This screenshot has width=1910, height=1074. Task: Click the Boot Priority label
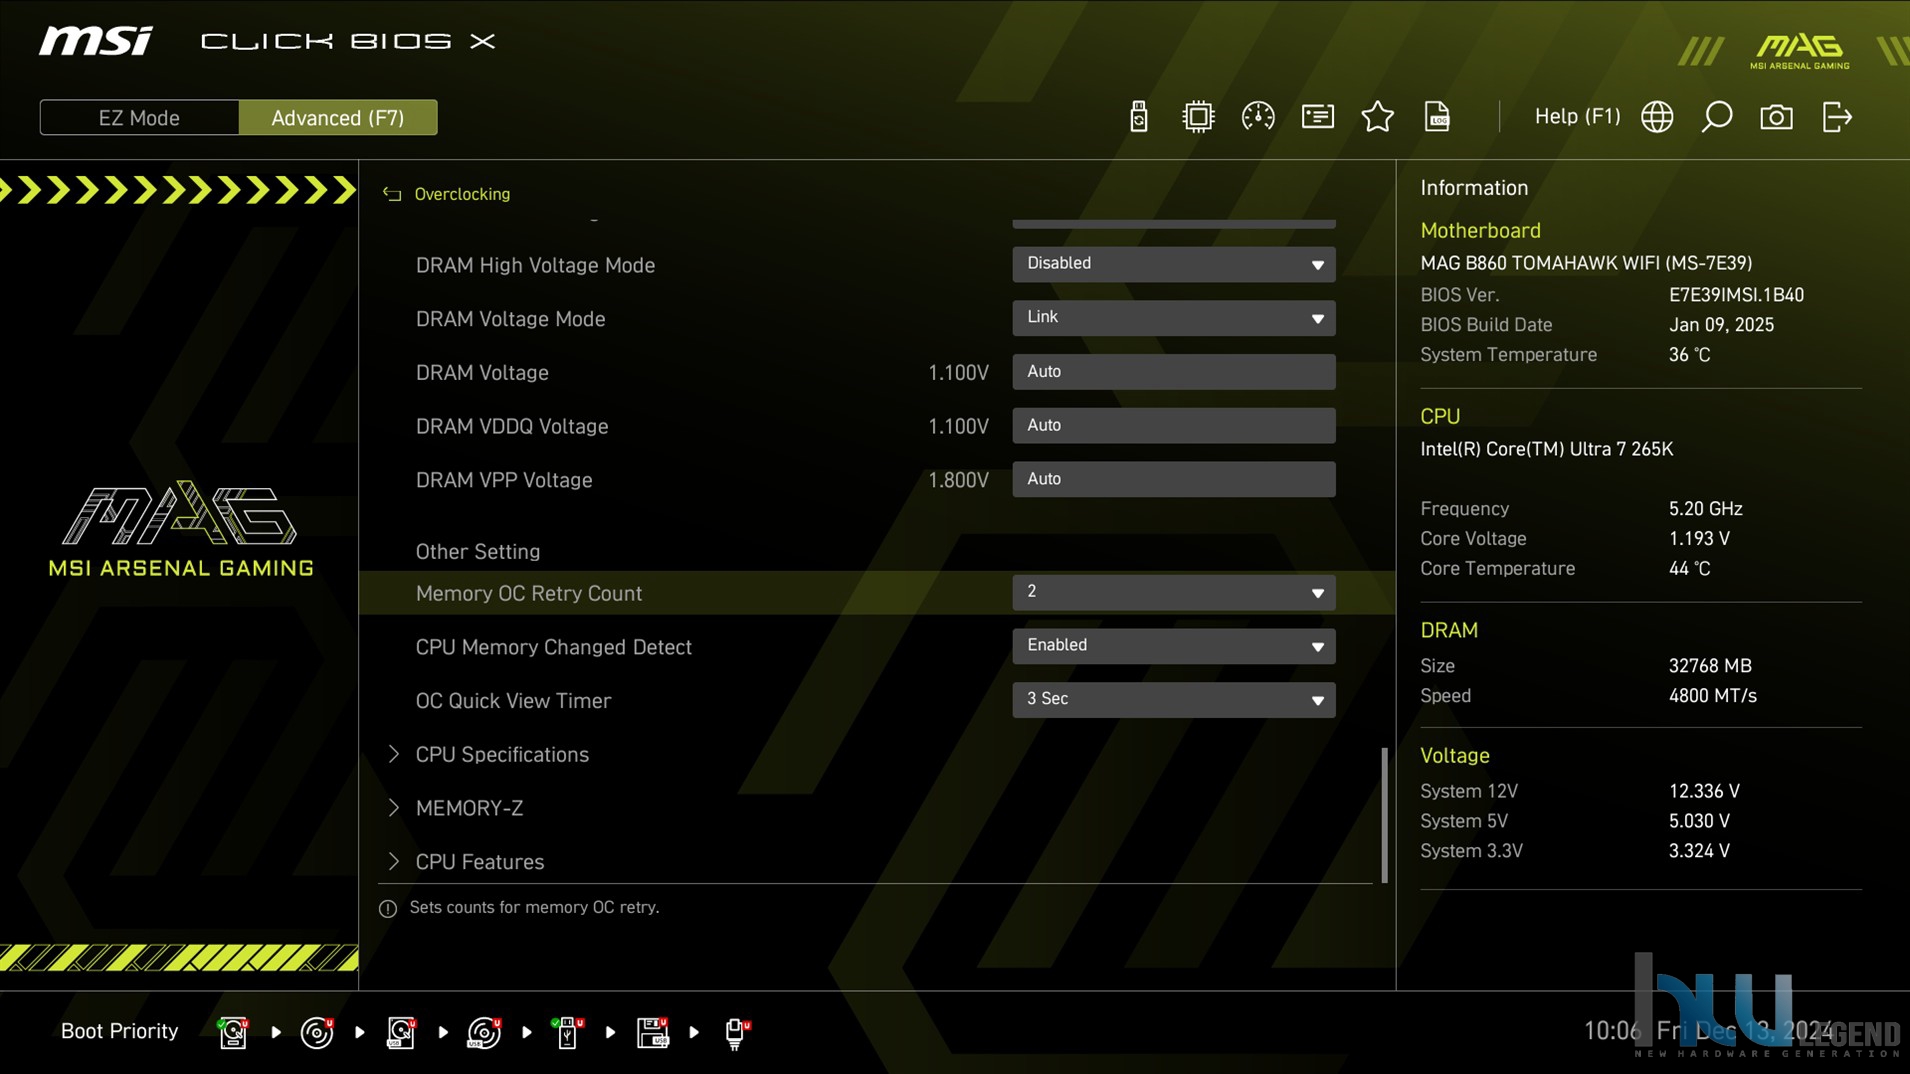click(119, 1031)
